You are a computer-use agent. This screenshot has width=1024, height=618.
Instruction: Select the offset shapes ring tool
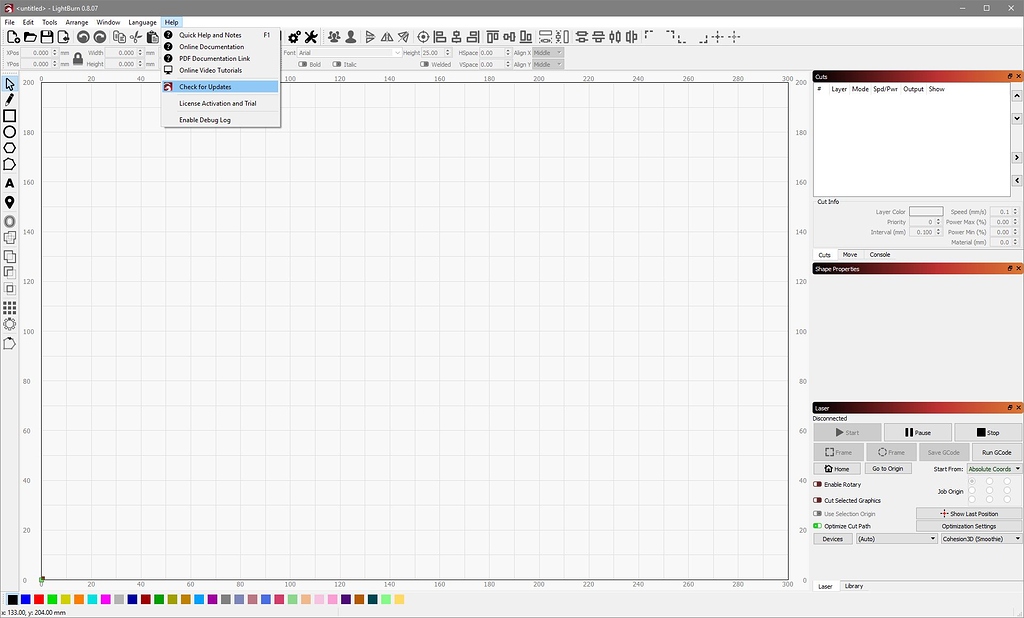pyautogui.click(x=9, y=221)
